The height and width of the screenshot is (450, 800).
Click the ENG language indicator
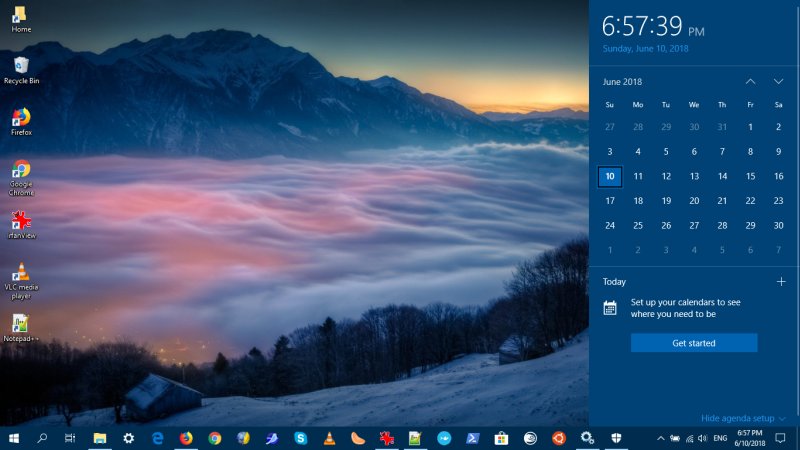pos(720,438)
